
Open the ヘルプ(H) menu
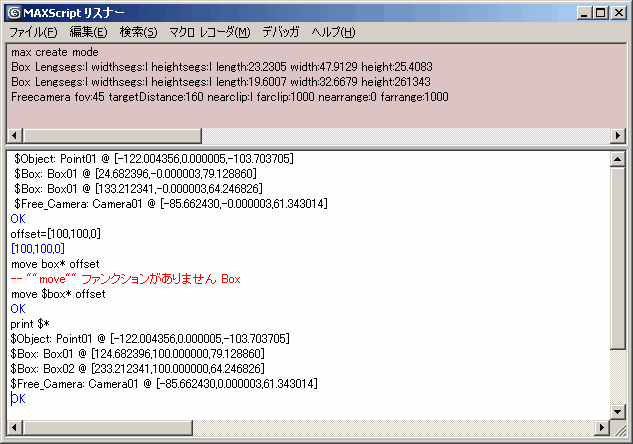pos(333,32)
